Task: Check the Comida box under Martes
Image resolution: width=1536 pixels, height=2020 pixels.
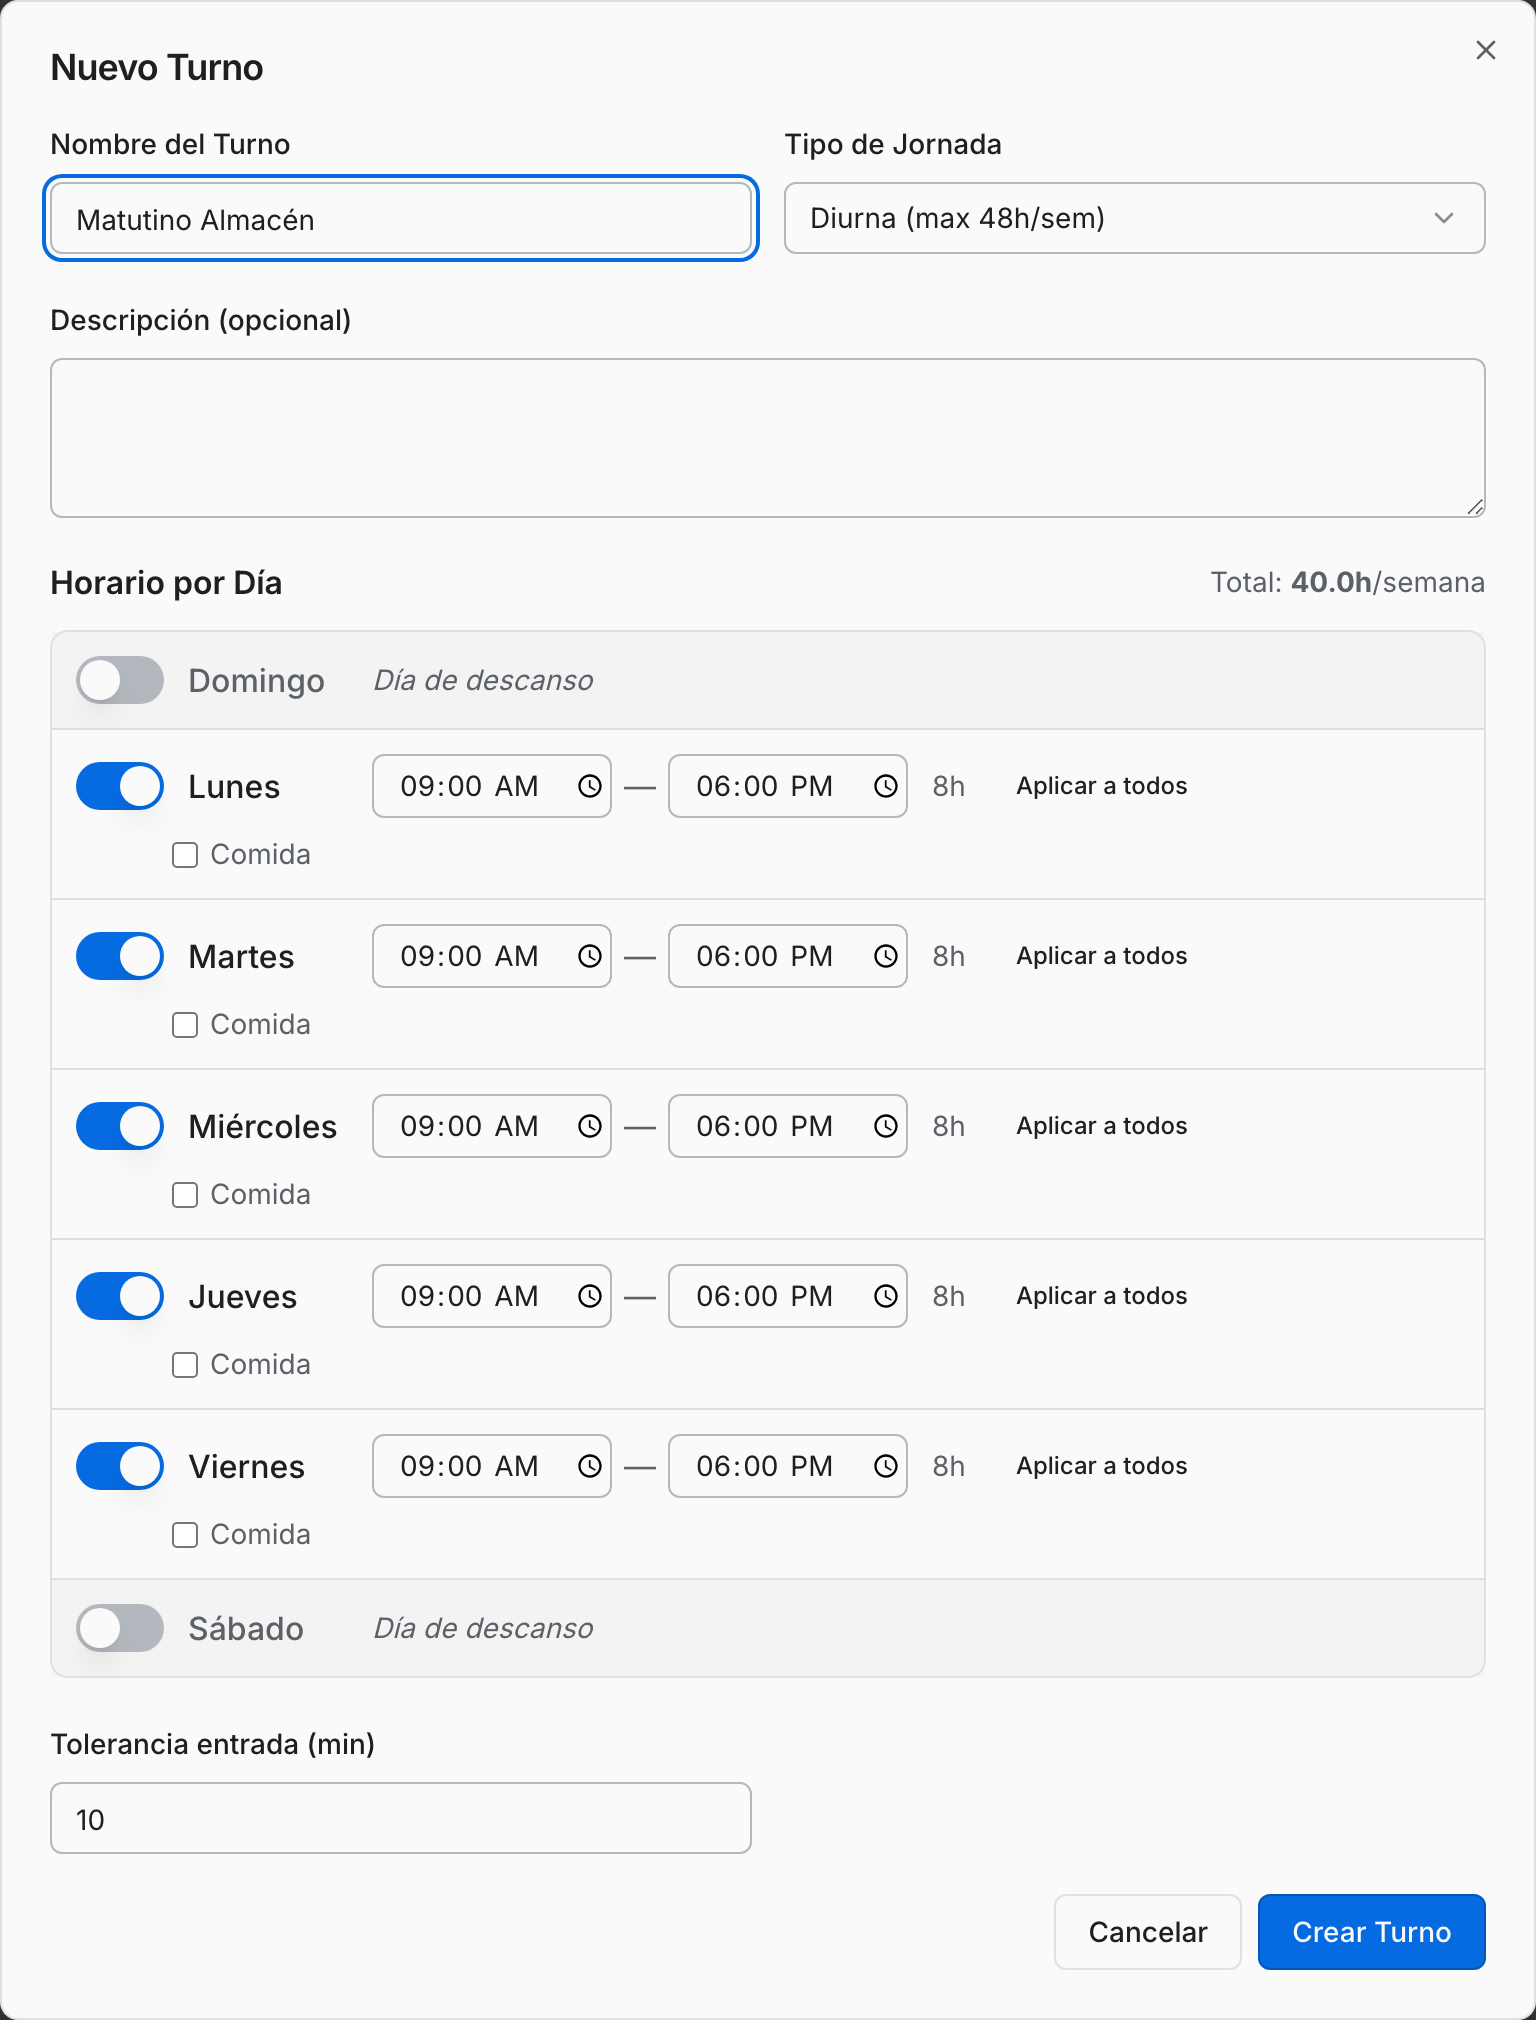Action: coord(185,1025)
